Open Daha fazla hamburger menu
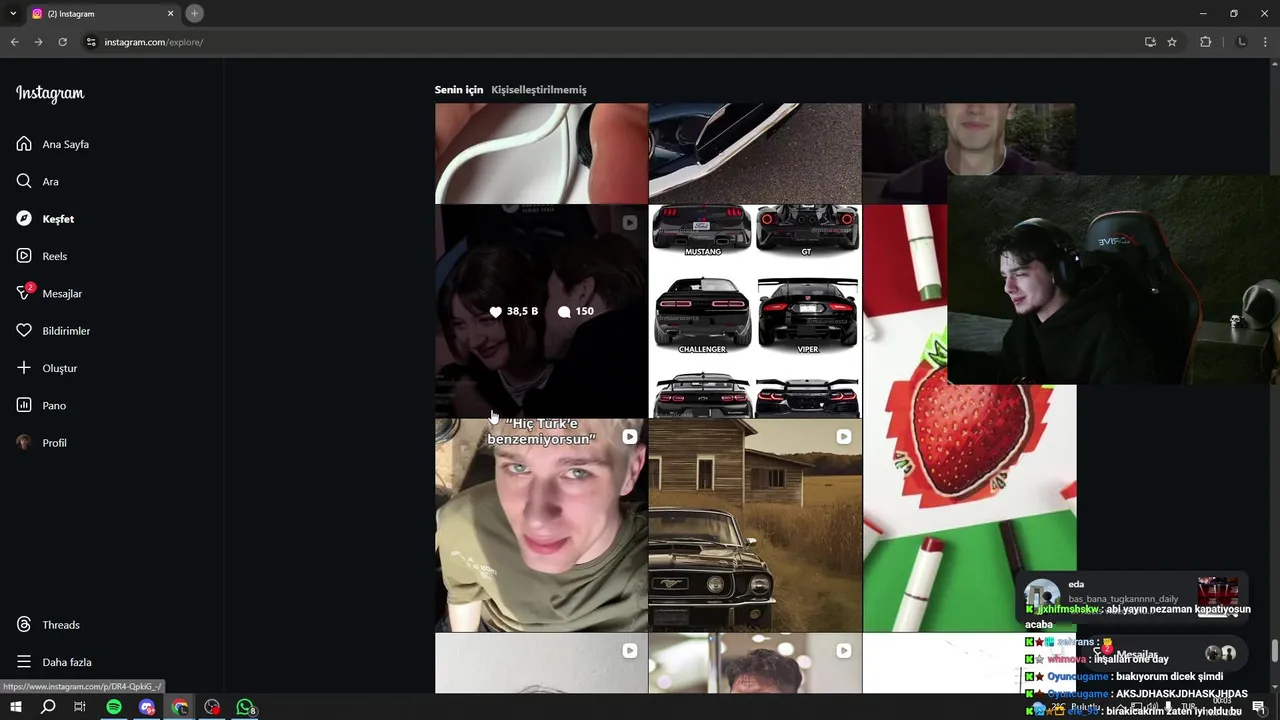 tap(24, 662)
